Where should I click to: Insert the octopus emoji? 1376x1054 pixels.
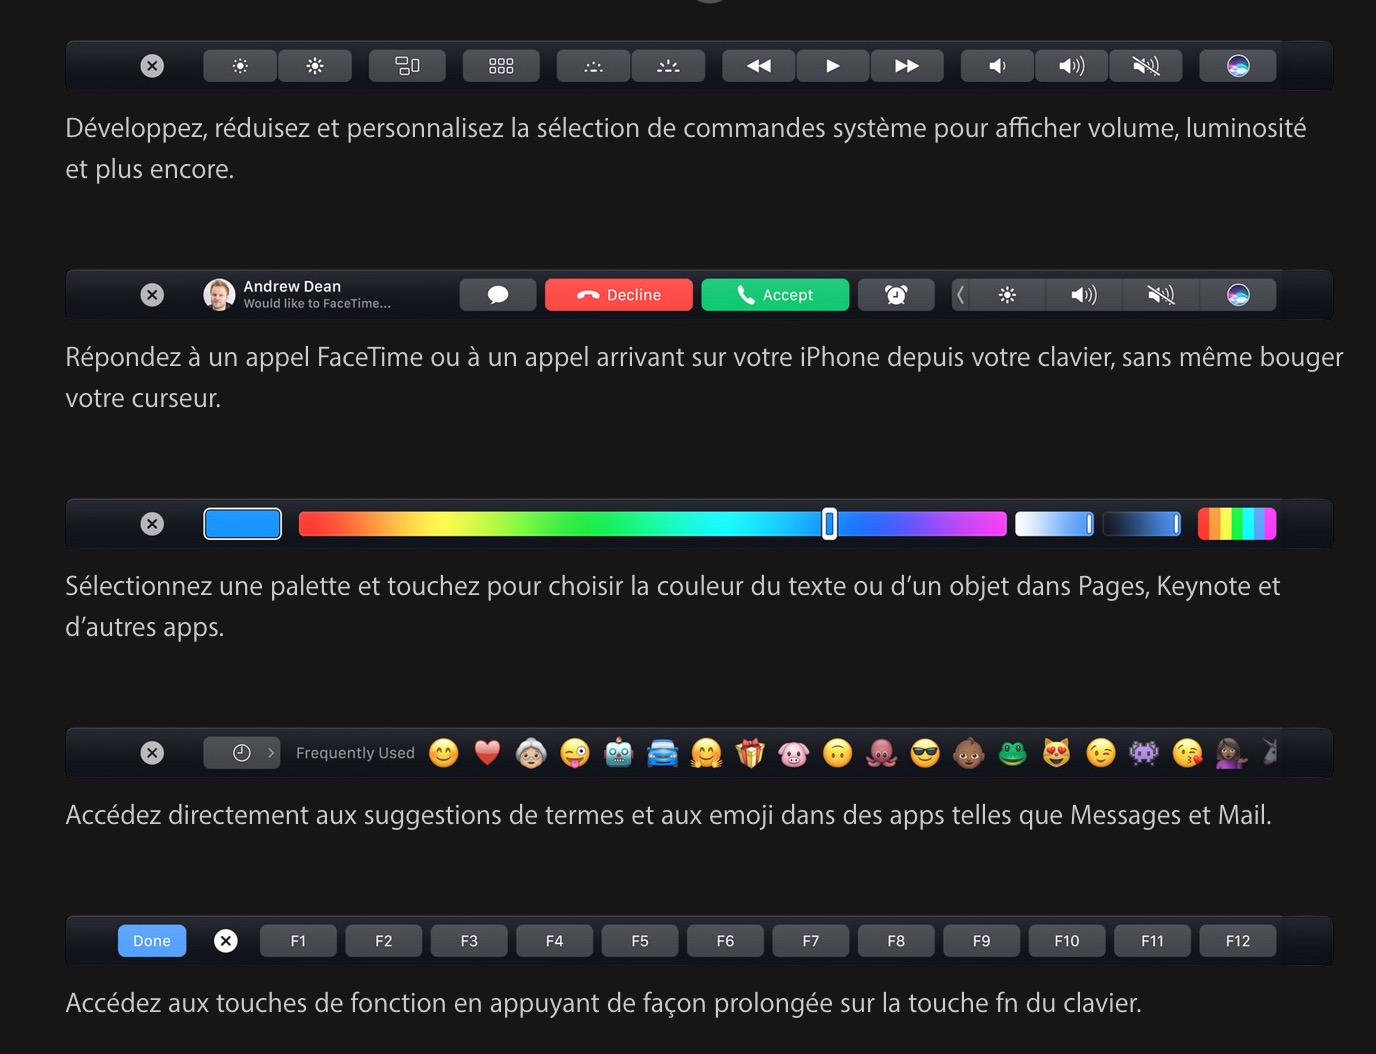pyautogui.click(x=882, y=753)
